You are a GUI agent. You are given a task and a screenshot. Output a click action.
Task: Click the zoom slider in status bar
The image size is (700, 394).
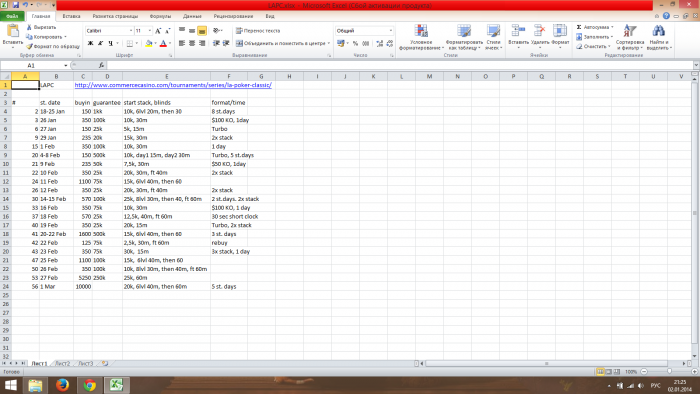pyautogui.click(x=669, y=371)
